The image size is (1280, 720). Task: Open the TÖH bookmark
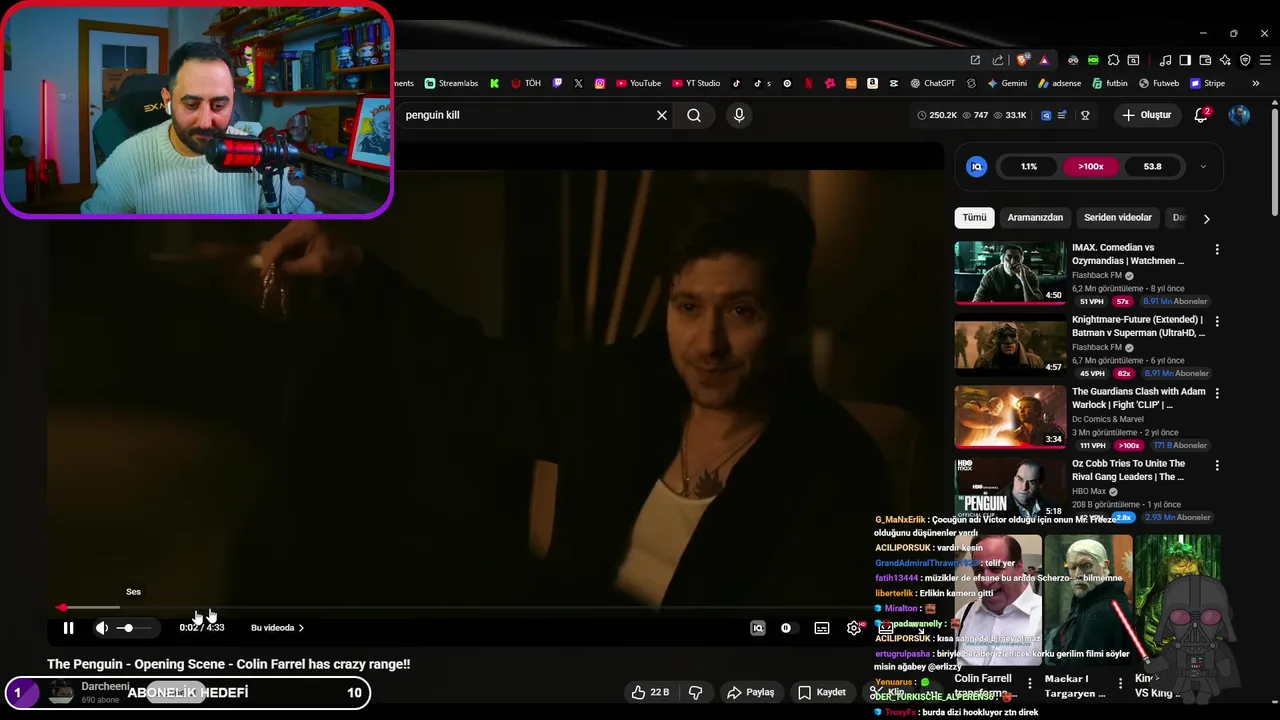coord(525,83)
